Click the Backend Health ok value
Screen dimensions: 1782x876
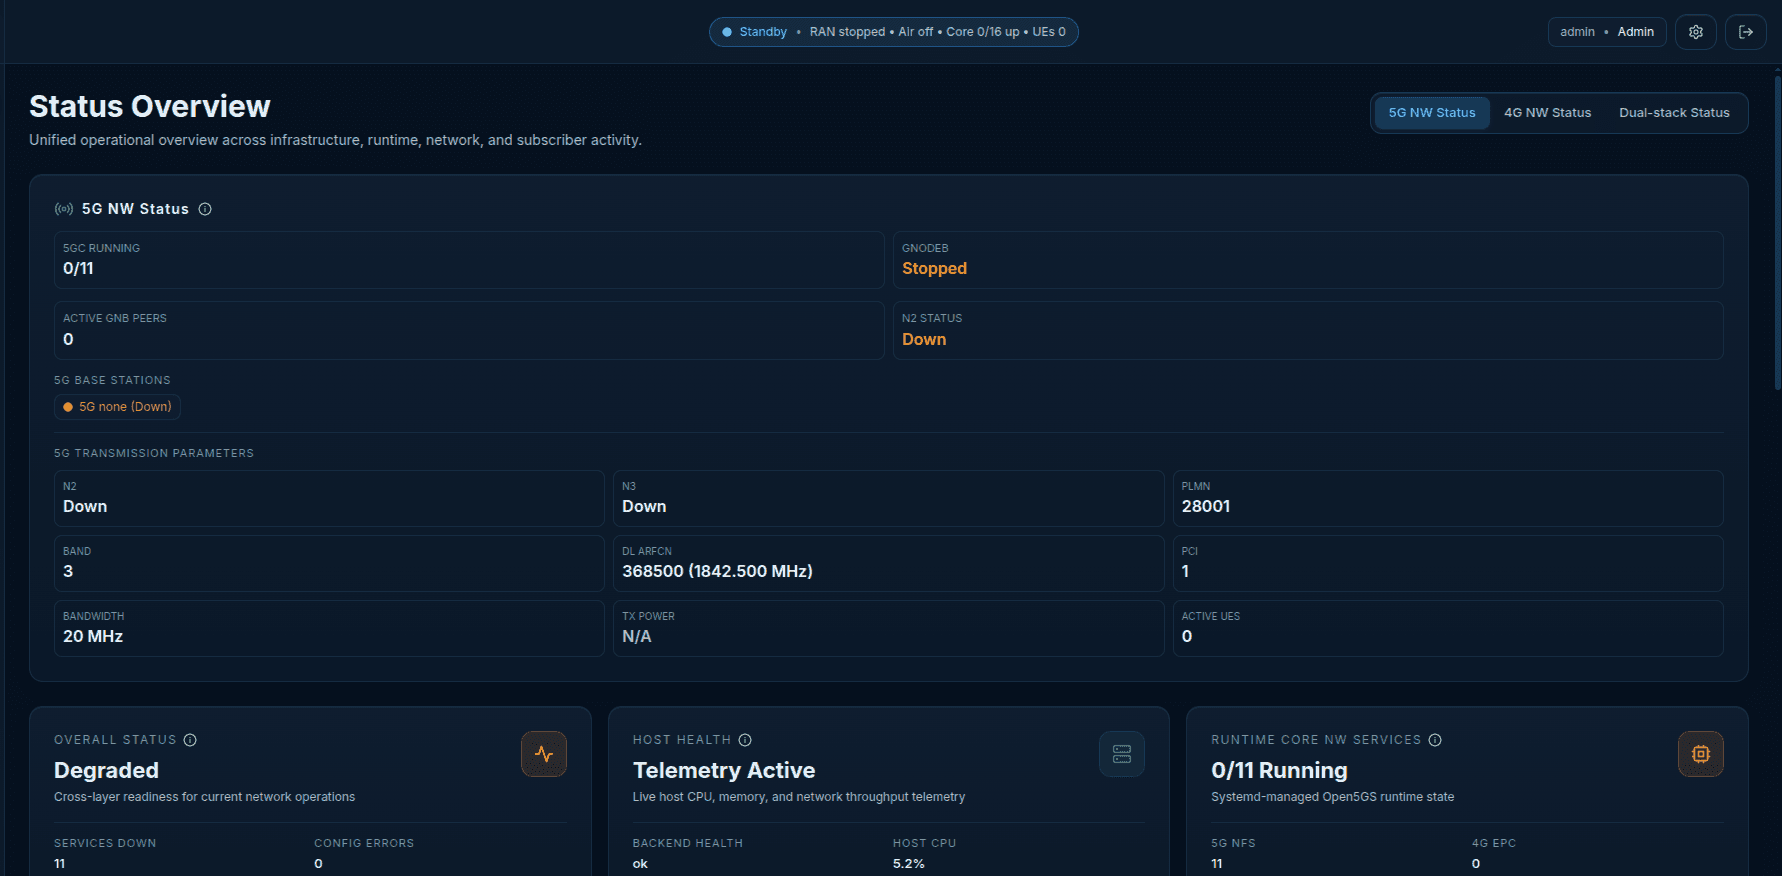640,864
